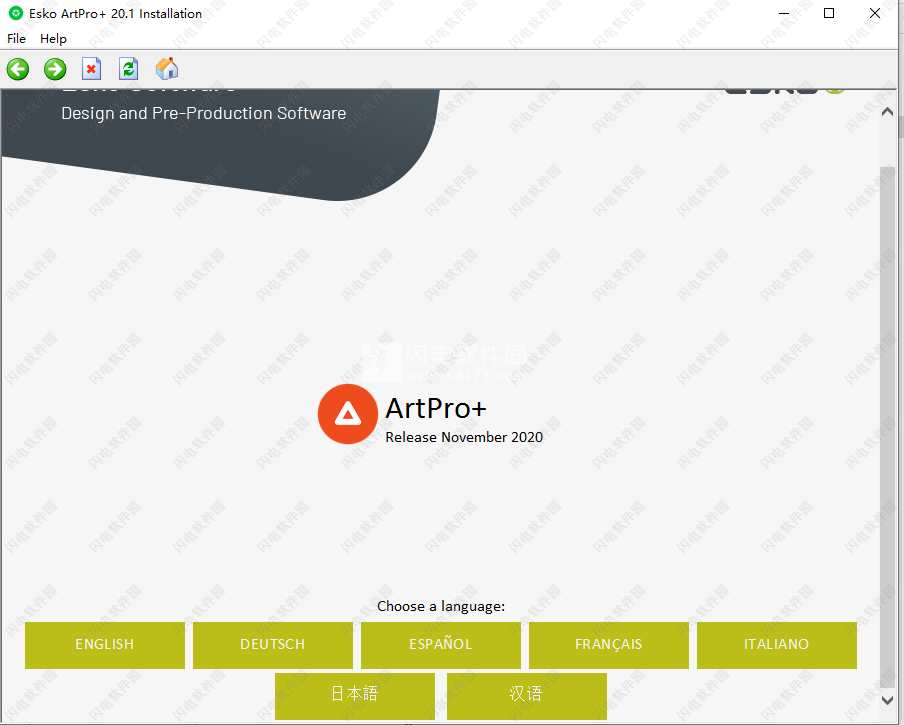
Task: Click the green Back arrow icon
Action: 18,69
